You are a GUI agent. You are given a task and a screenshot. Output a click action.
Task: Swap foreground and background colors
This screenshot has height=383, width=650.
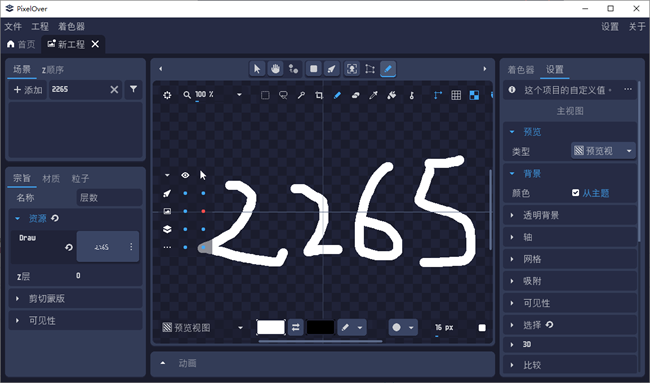click(x=296, y=327)
